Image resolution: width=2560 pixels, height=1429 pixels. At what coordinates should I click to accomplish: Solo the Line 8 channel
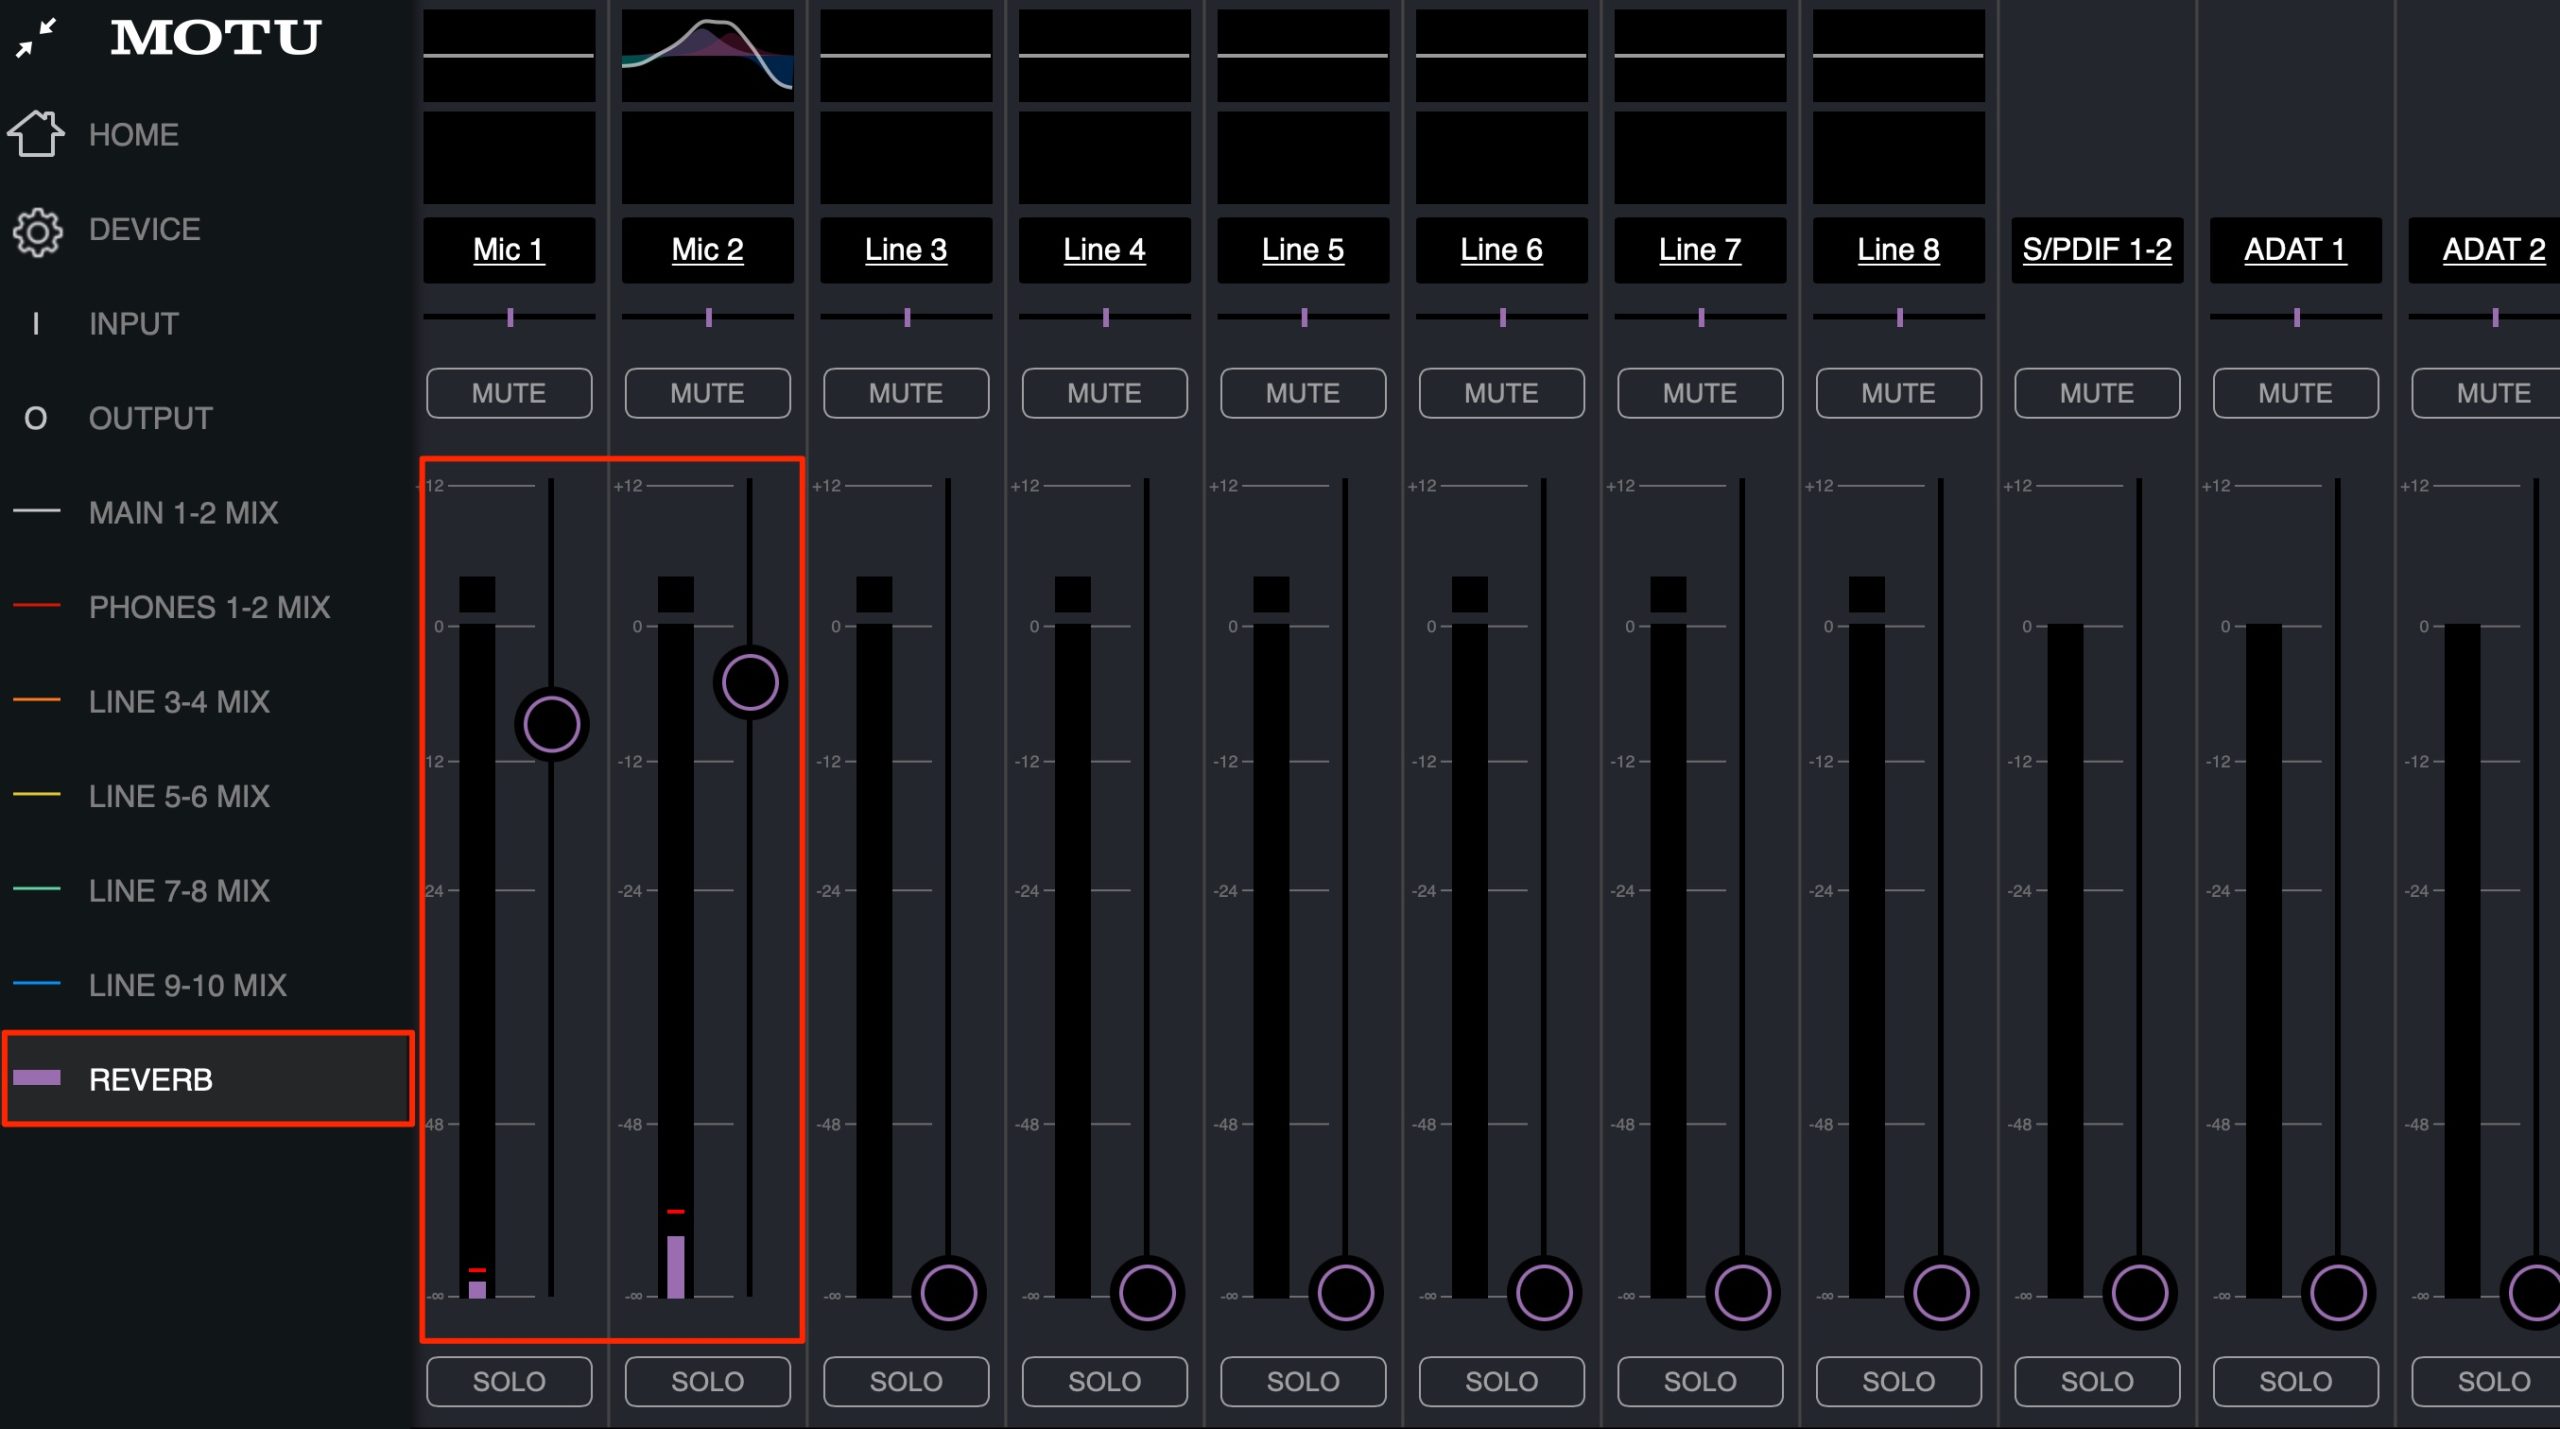1899,1381
